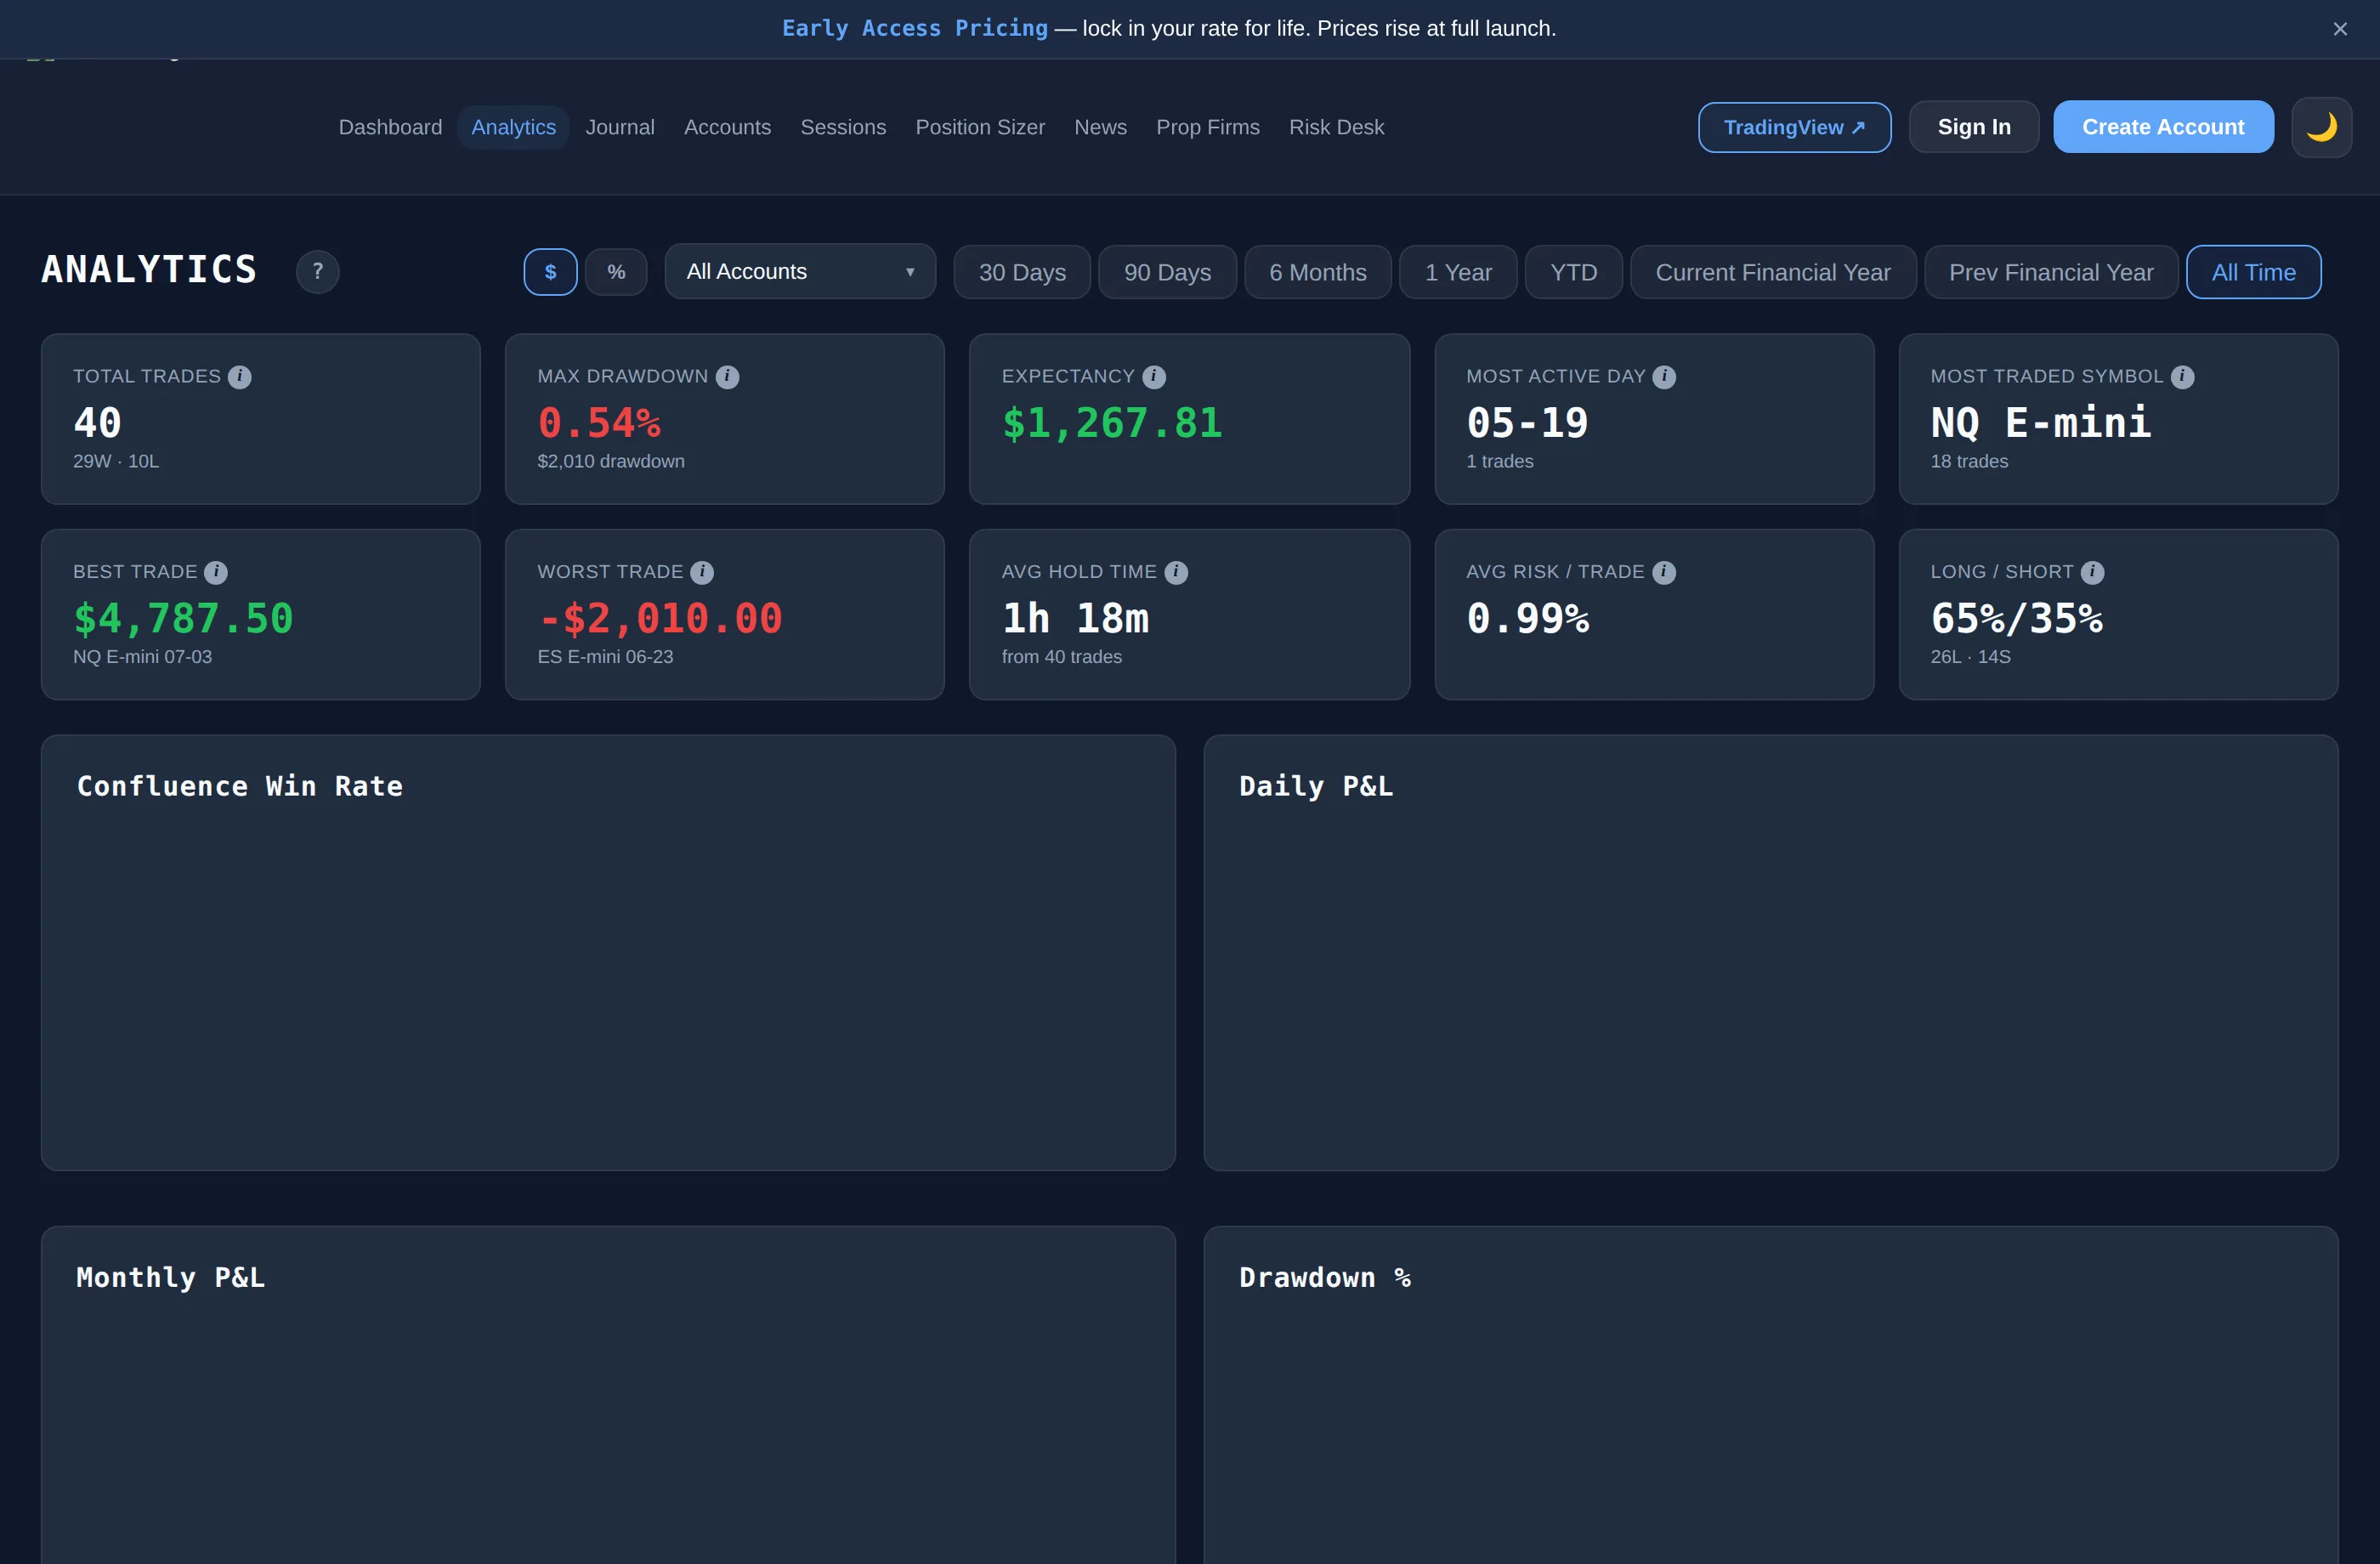
Task: Toggle dark mode with the moon button
Action: click(2321, 127)
